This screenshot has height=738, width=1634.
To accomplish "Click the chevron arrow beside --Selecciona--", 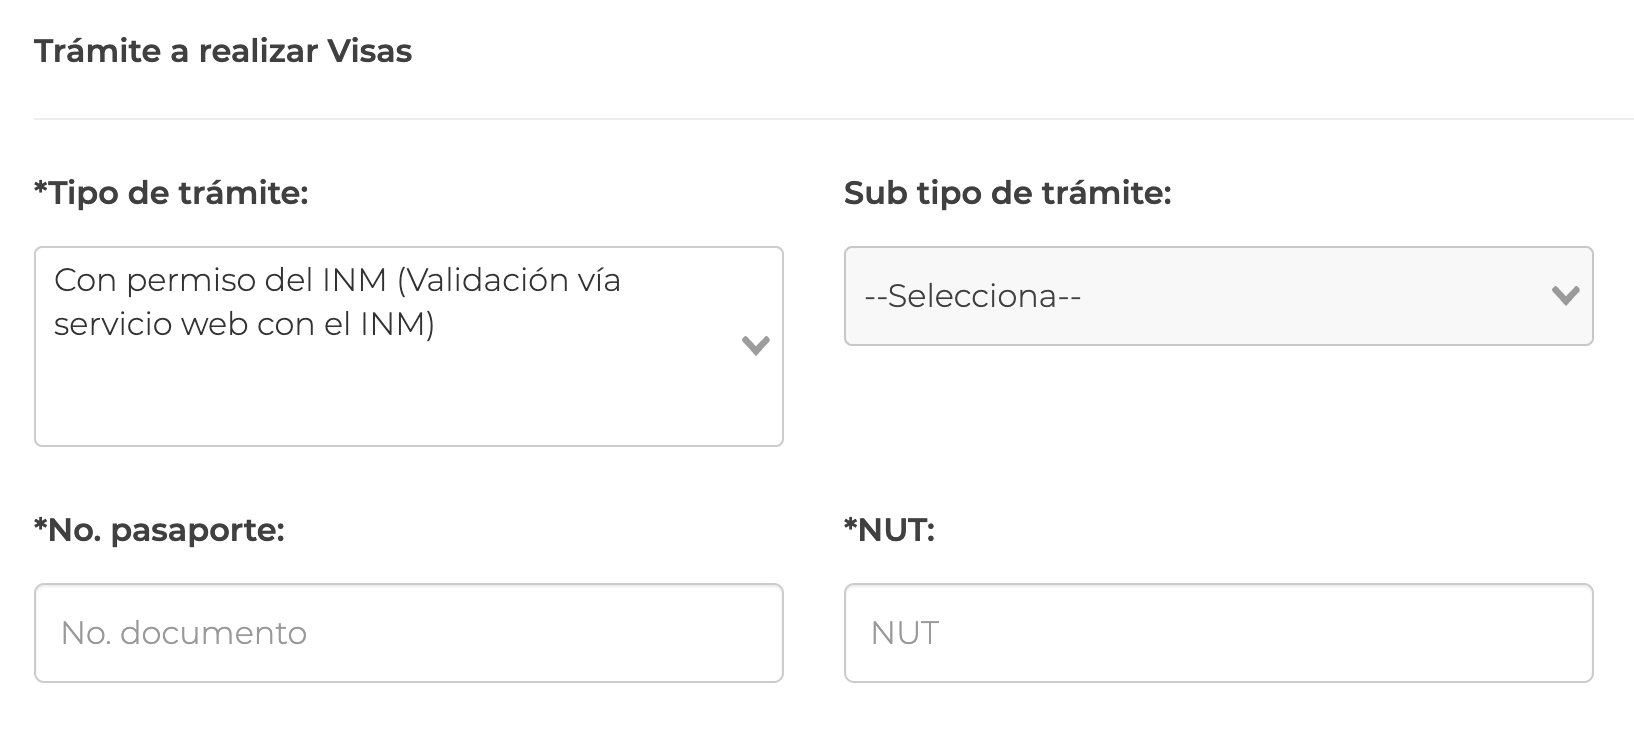I will 1564,296.
